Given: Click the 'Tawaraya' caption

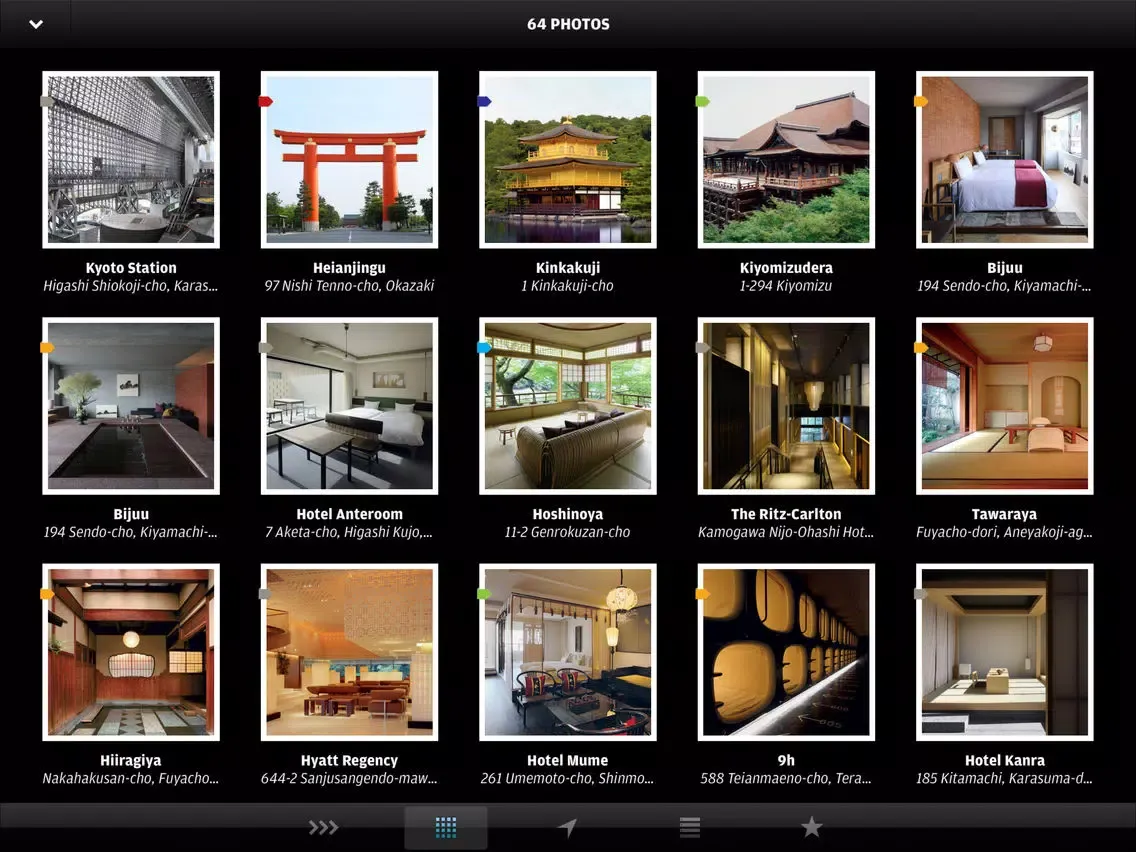Looking at the screenshot, I should (1005, 514).
